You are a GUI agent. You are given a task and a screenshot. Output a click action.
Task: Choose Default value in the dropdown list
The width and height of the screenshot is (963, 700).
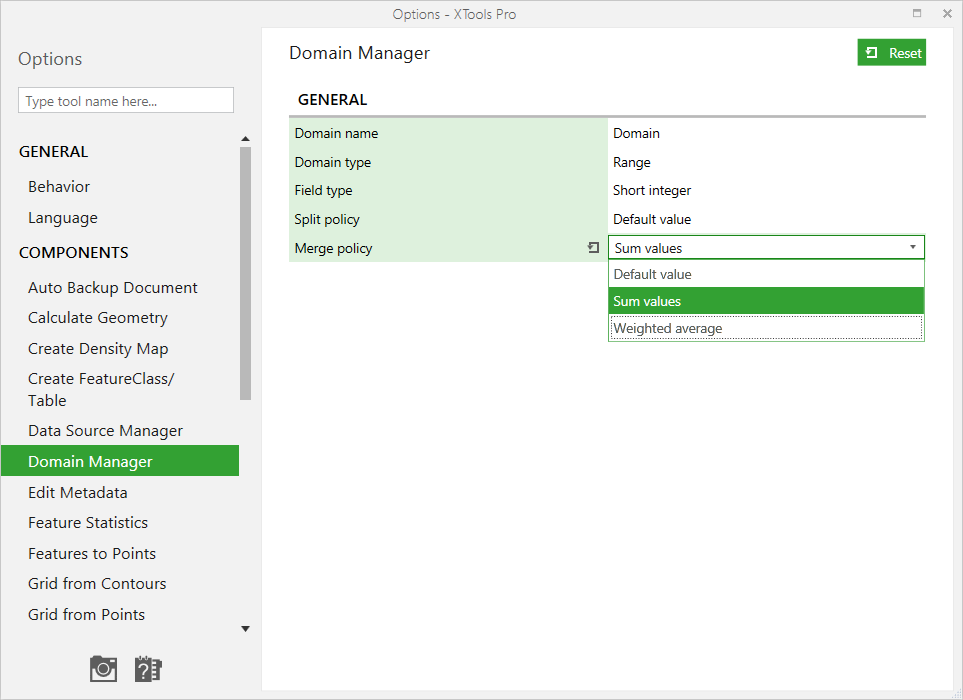[766, 274]
